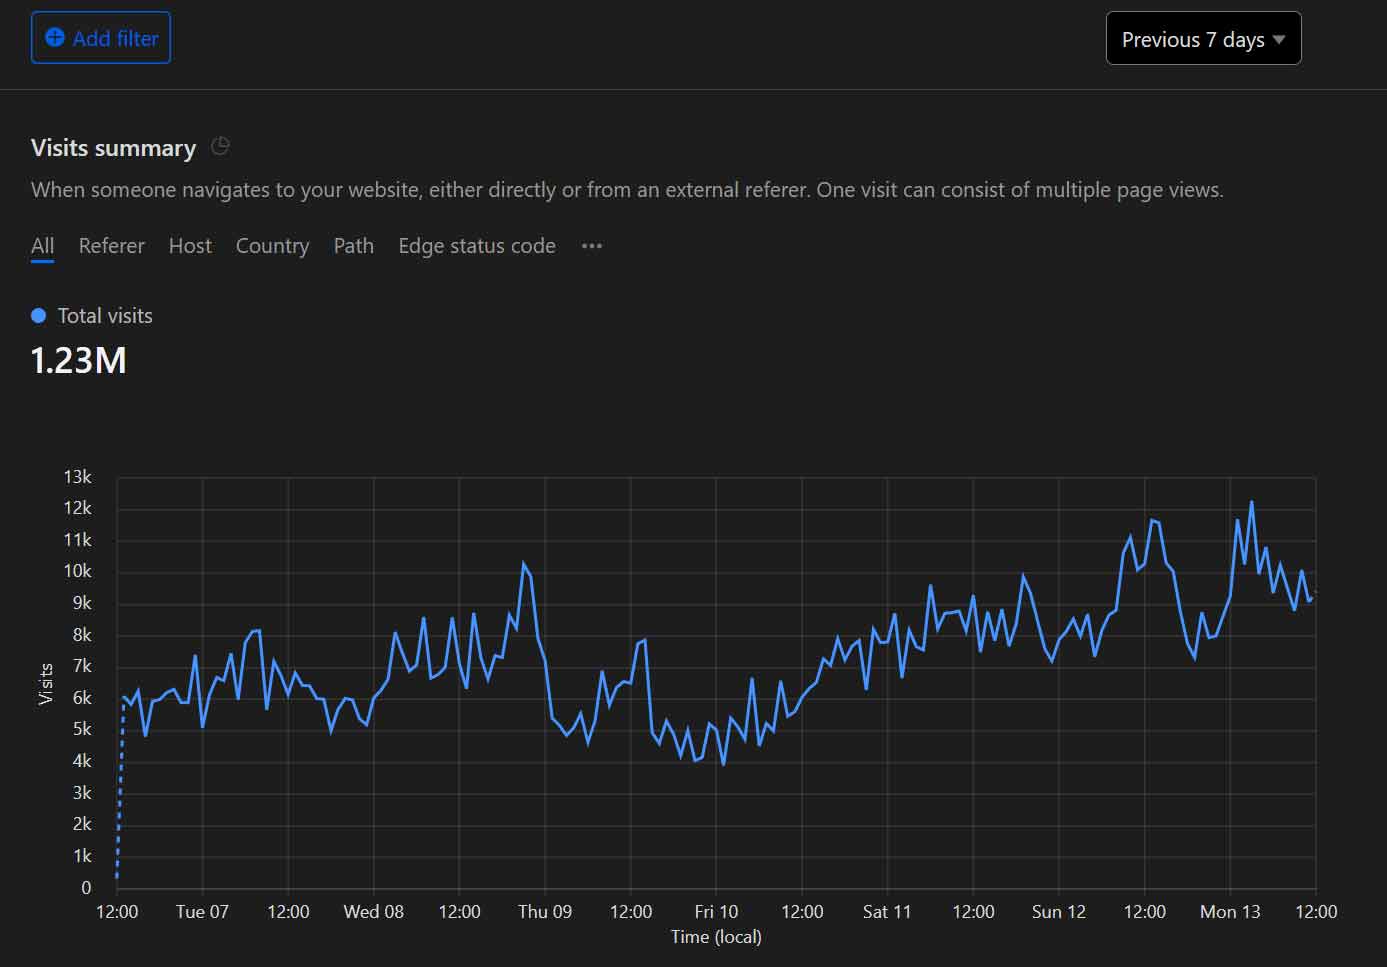Show the Path breakdown tab
Image resolution: width=1387 pixels, height=967 pixels.
pyautogui.click(x=353, y=246)
